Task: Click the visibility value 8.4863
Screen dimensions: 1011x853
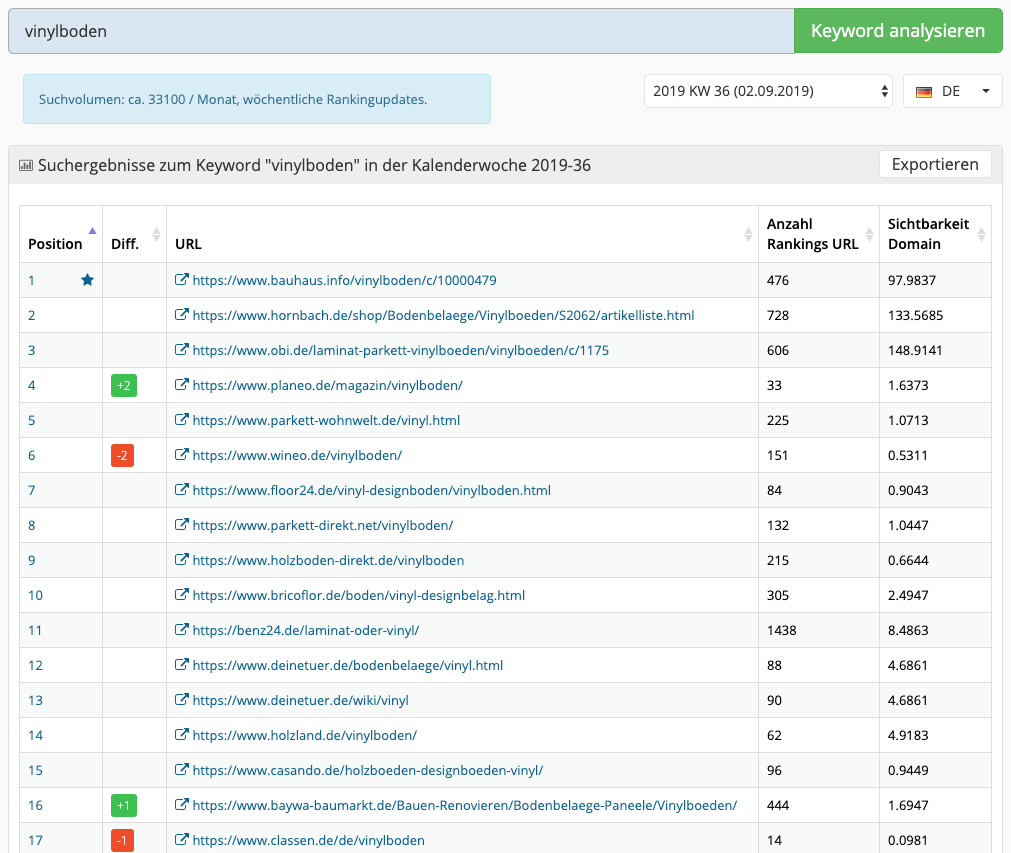Action: point(908,630)
